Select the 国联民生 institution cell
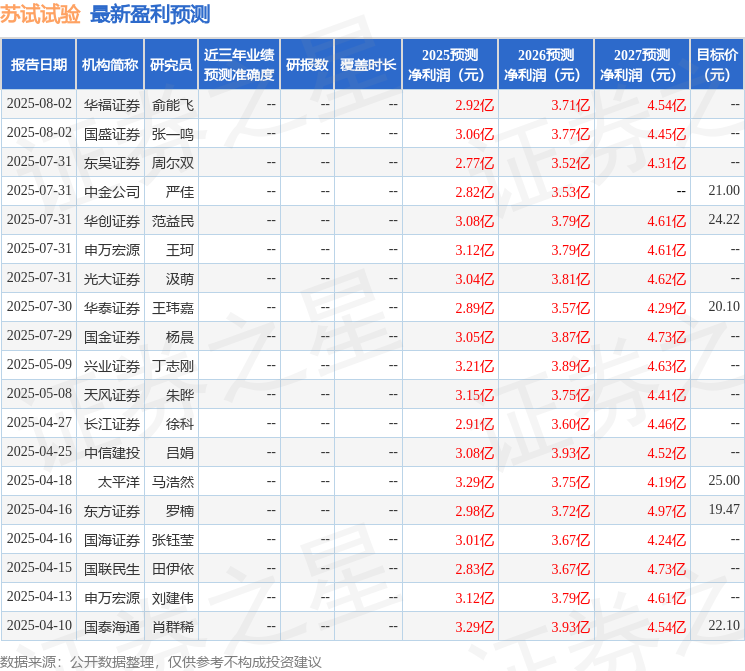The width and height of the screenshot is (745, 671). click(112, 569)
